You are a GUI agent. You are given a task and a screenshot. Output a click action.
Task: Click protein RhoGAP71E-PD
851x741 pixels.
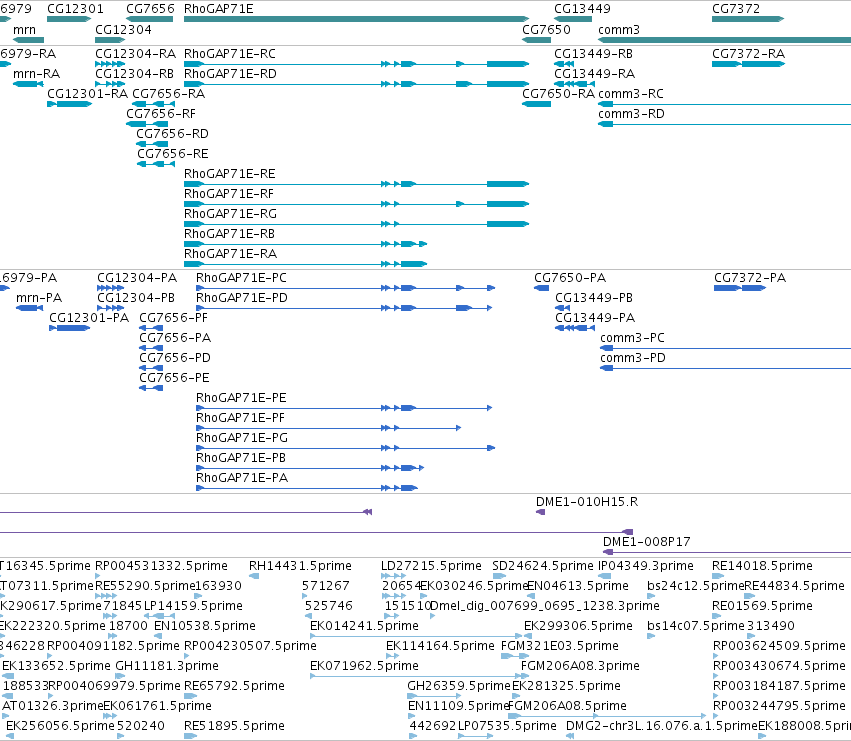click(x=344, y=308)
